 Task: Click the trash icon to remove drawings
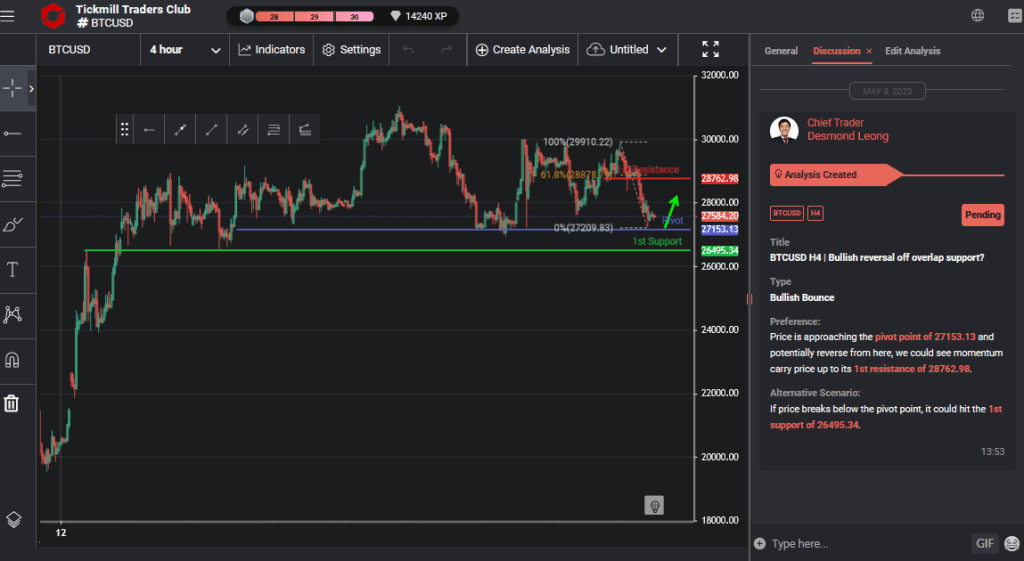click(12, 403)
